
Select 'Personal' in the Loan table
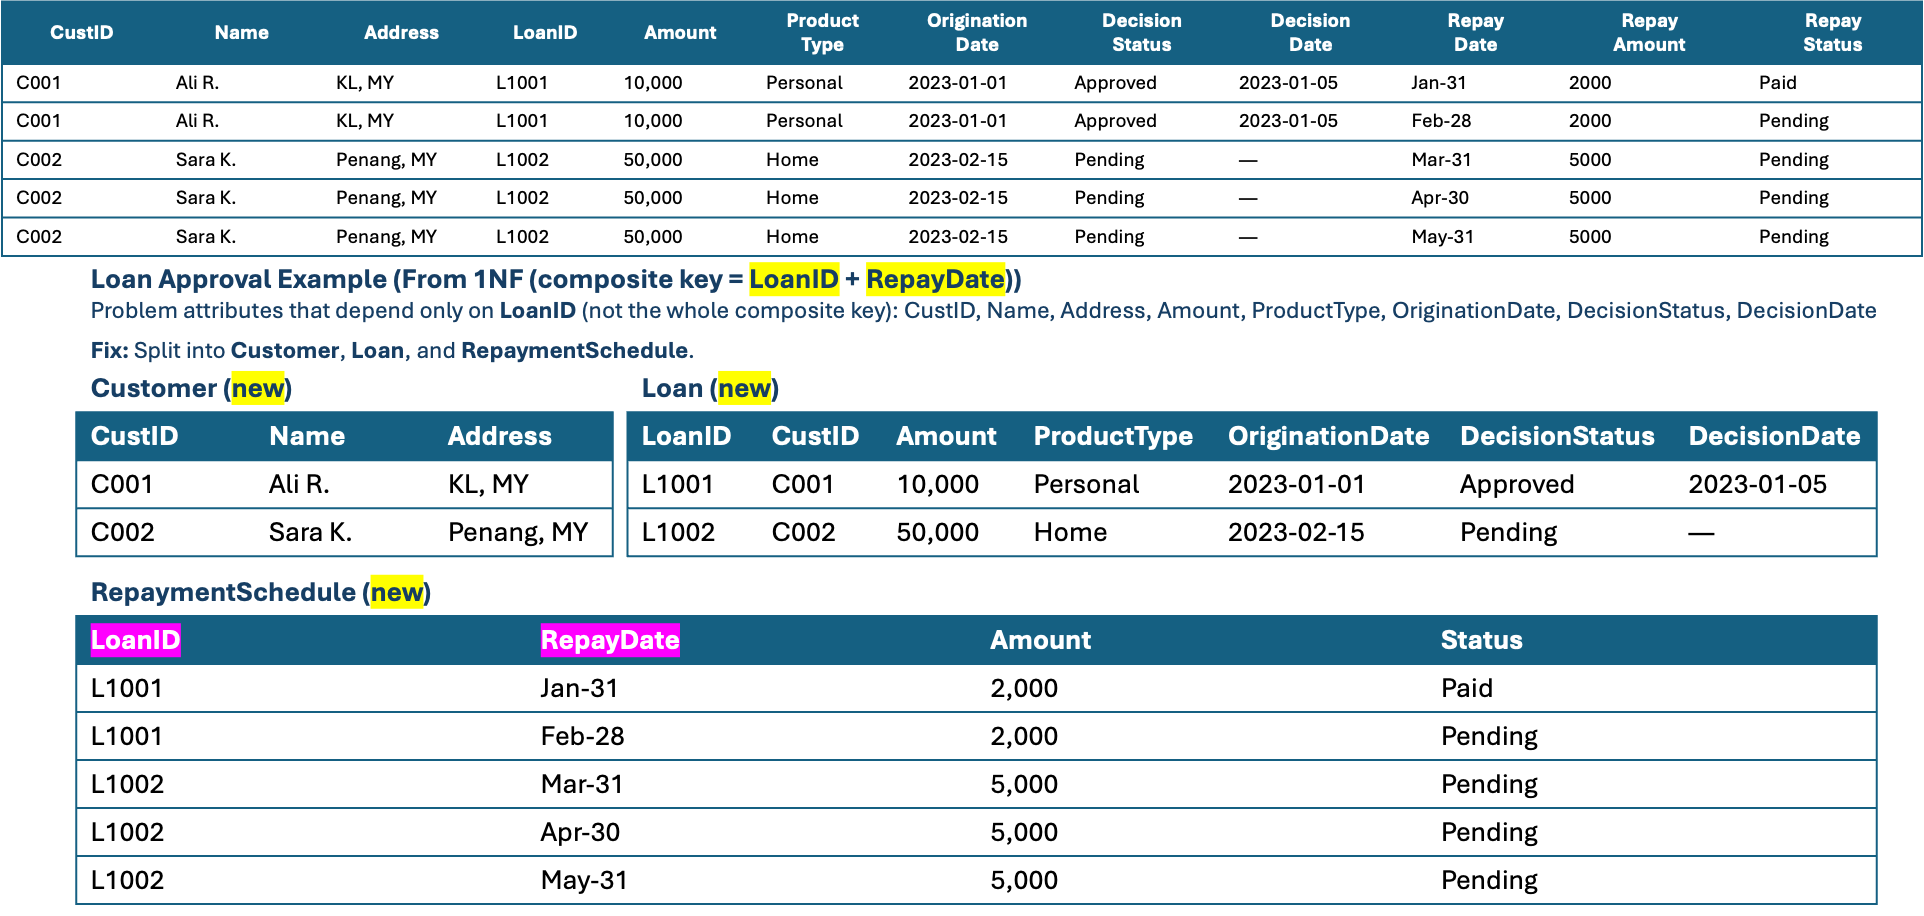pyautogui.click(x=1086, y=485)
